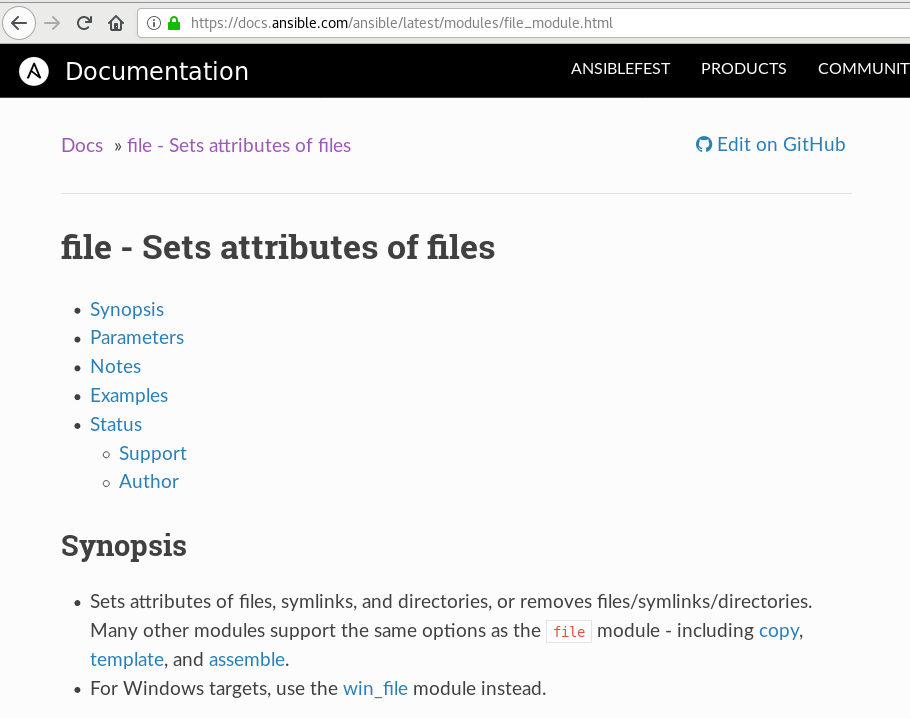Open Edit on GitHub link
Image resolution: width=910 pixels, height=718 pixels.
tap(781, 145)
